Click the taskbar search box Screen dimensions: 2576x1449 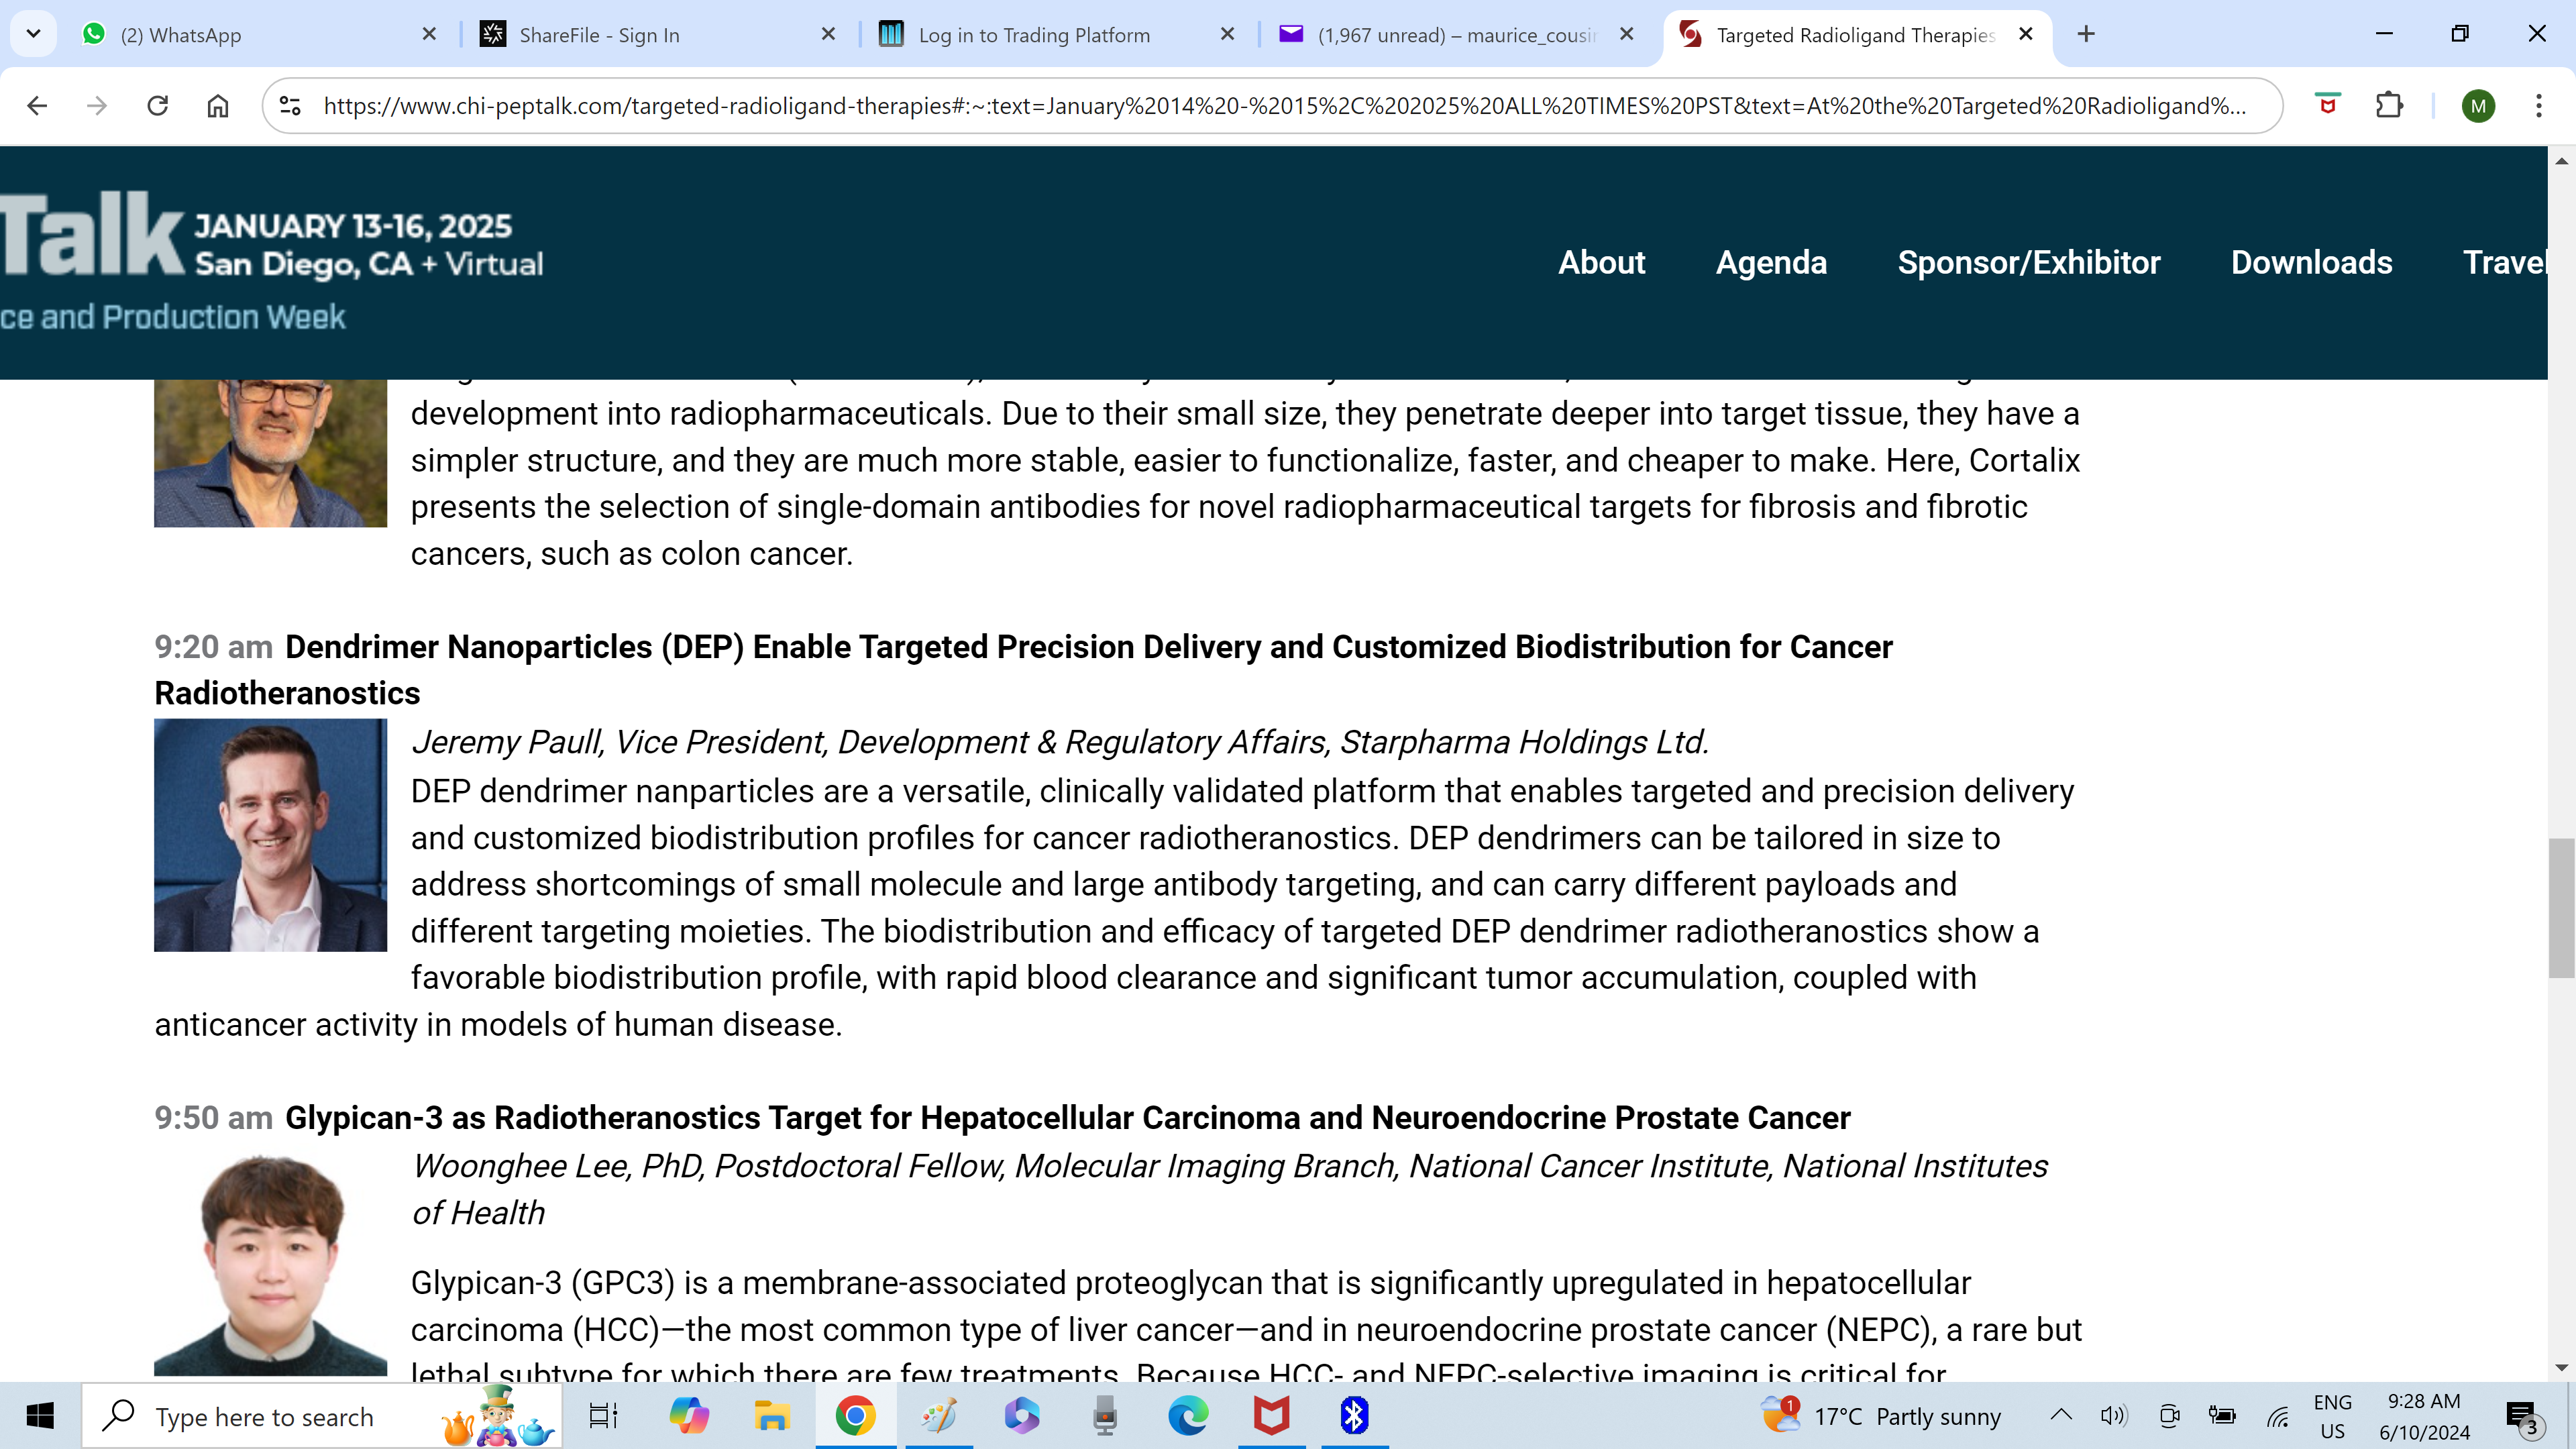pyautogui.click(x=321, y=1416)
